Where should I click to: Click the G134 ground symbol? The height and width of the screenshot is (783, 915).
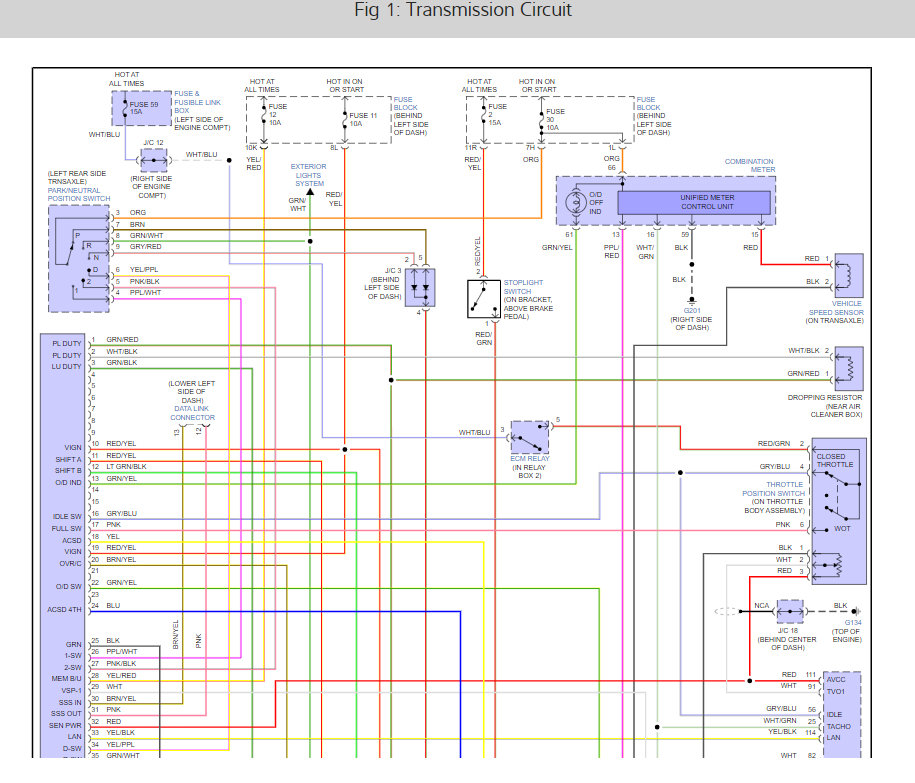click(x=855, y=611)
